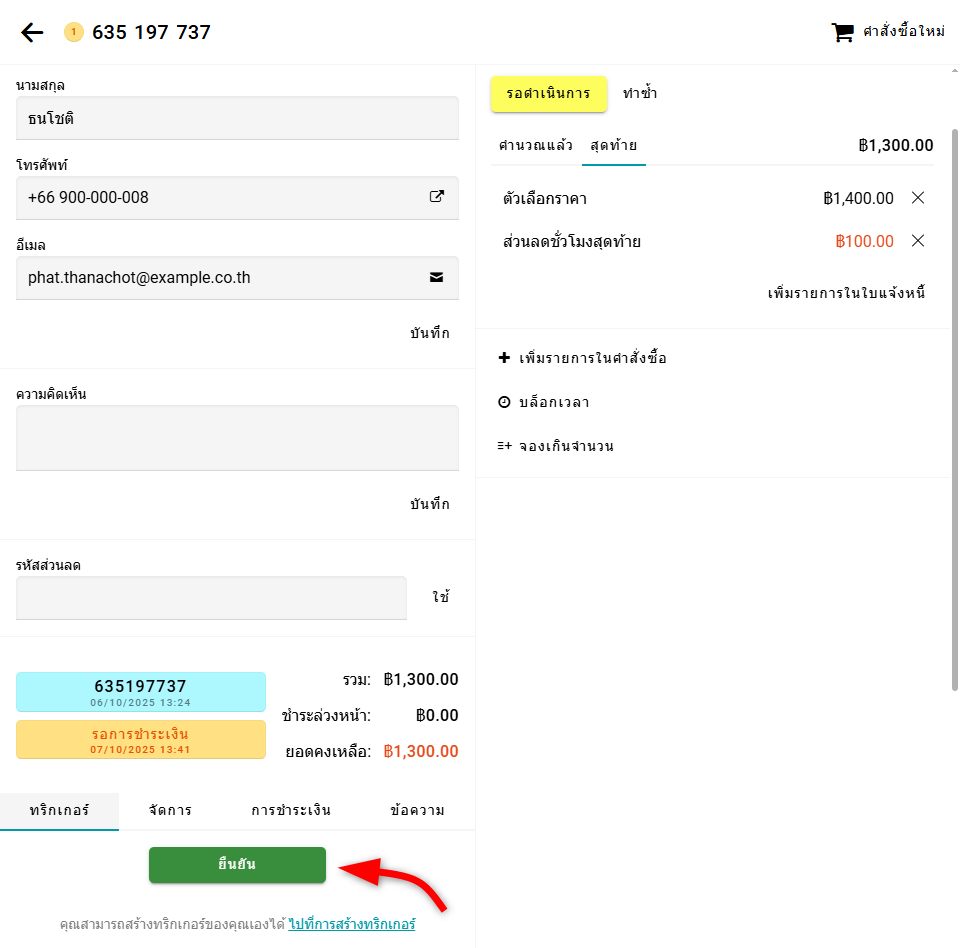This screenshot has width=960, height=948.
Task: Open phone number external link icon
Action: [x=436, y=197]
